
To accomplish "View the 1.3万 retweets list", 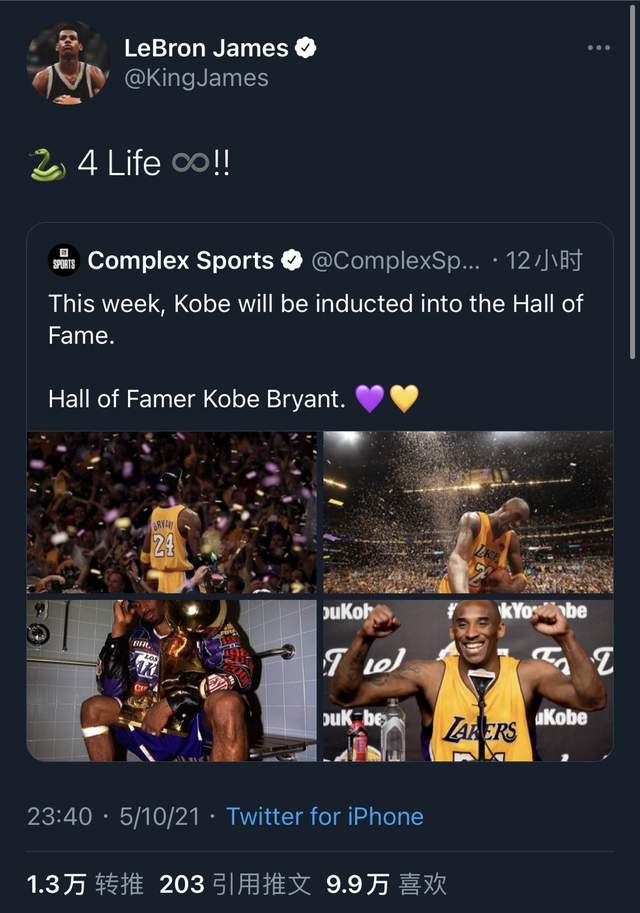I will pos(85,884).
